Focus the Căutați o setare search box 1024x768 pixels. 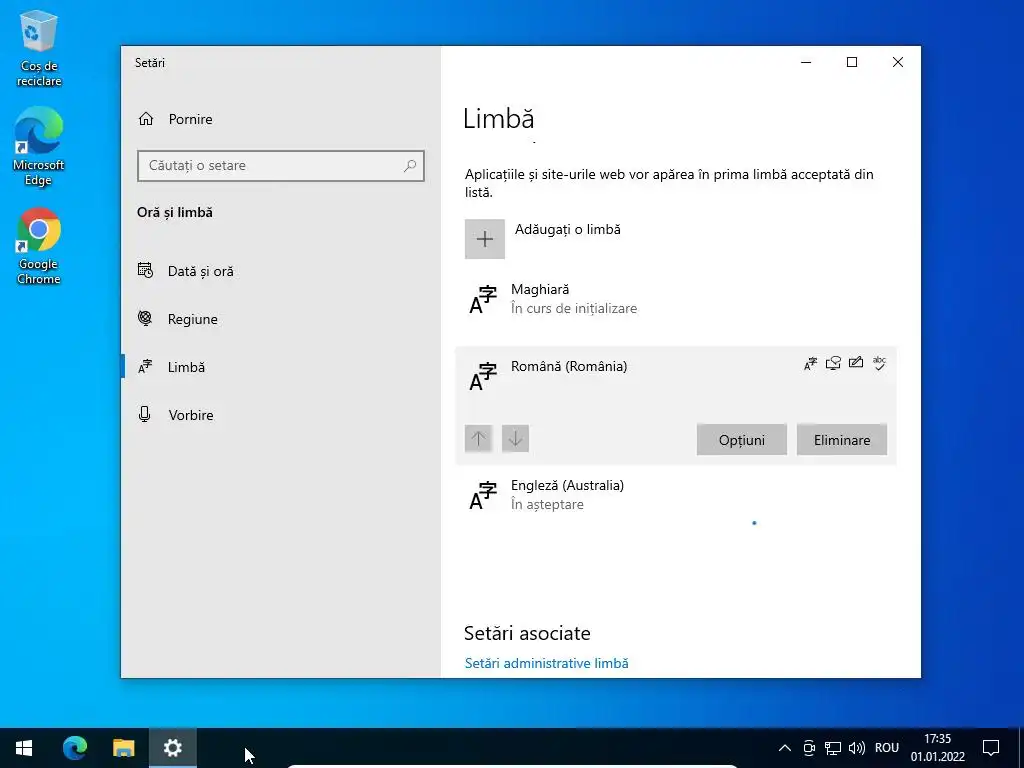click(281, 166)
